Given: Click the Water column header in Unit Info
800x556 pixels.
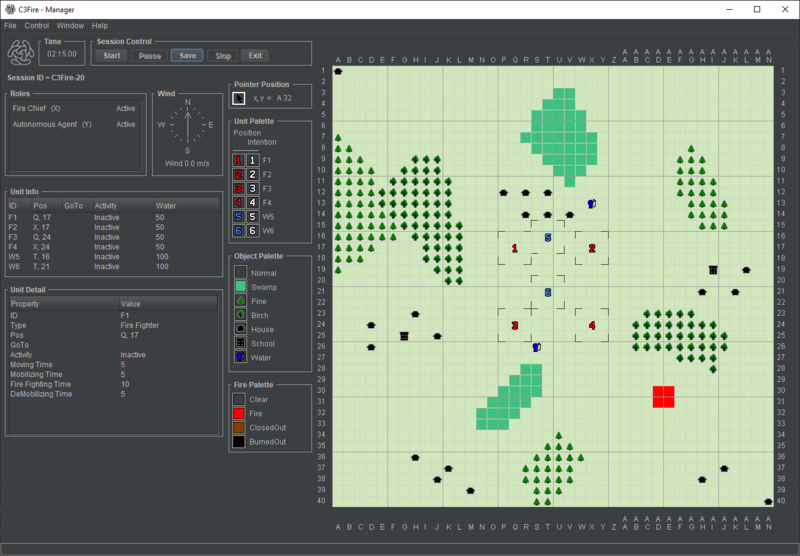Looking at the screenshot, I should [166, 205].
